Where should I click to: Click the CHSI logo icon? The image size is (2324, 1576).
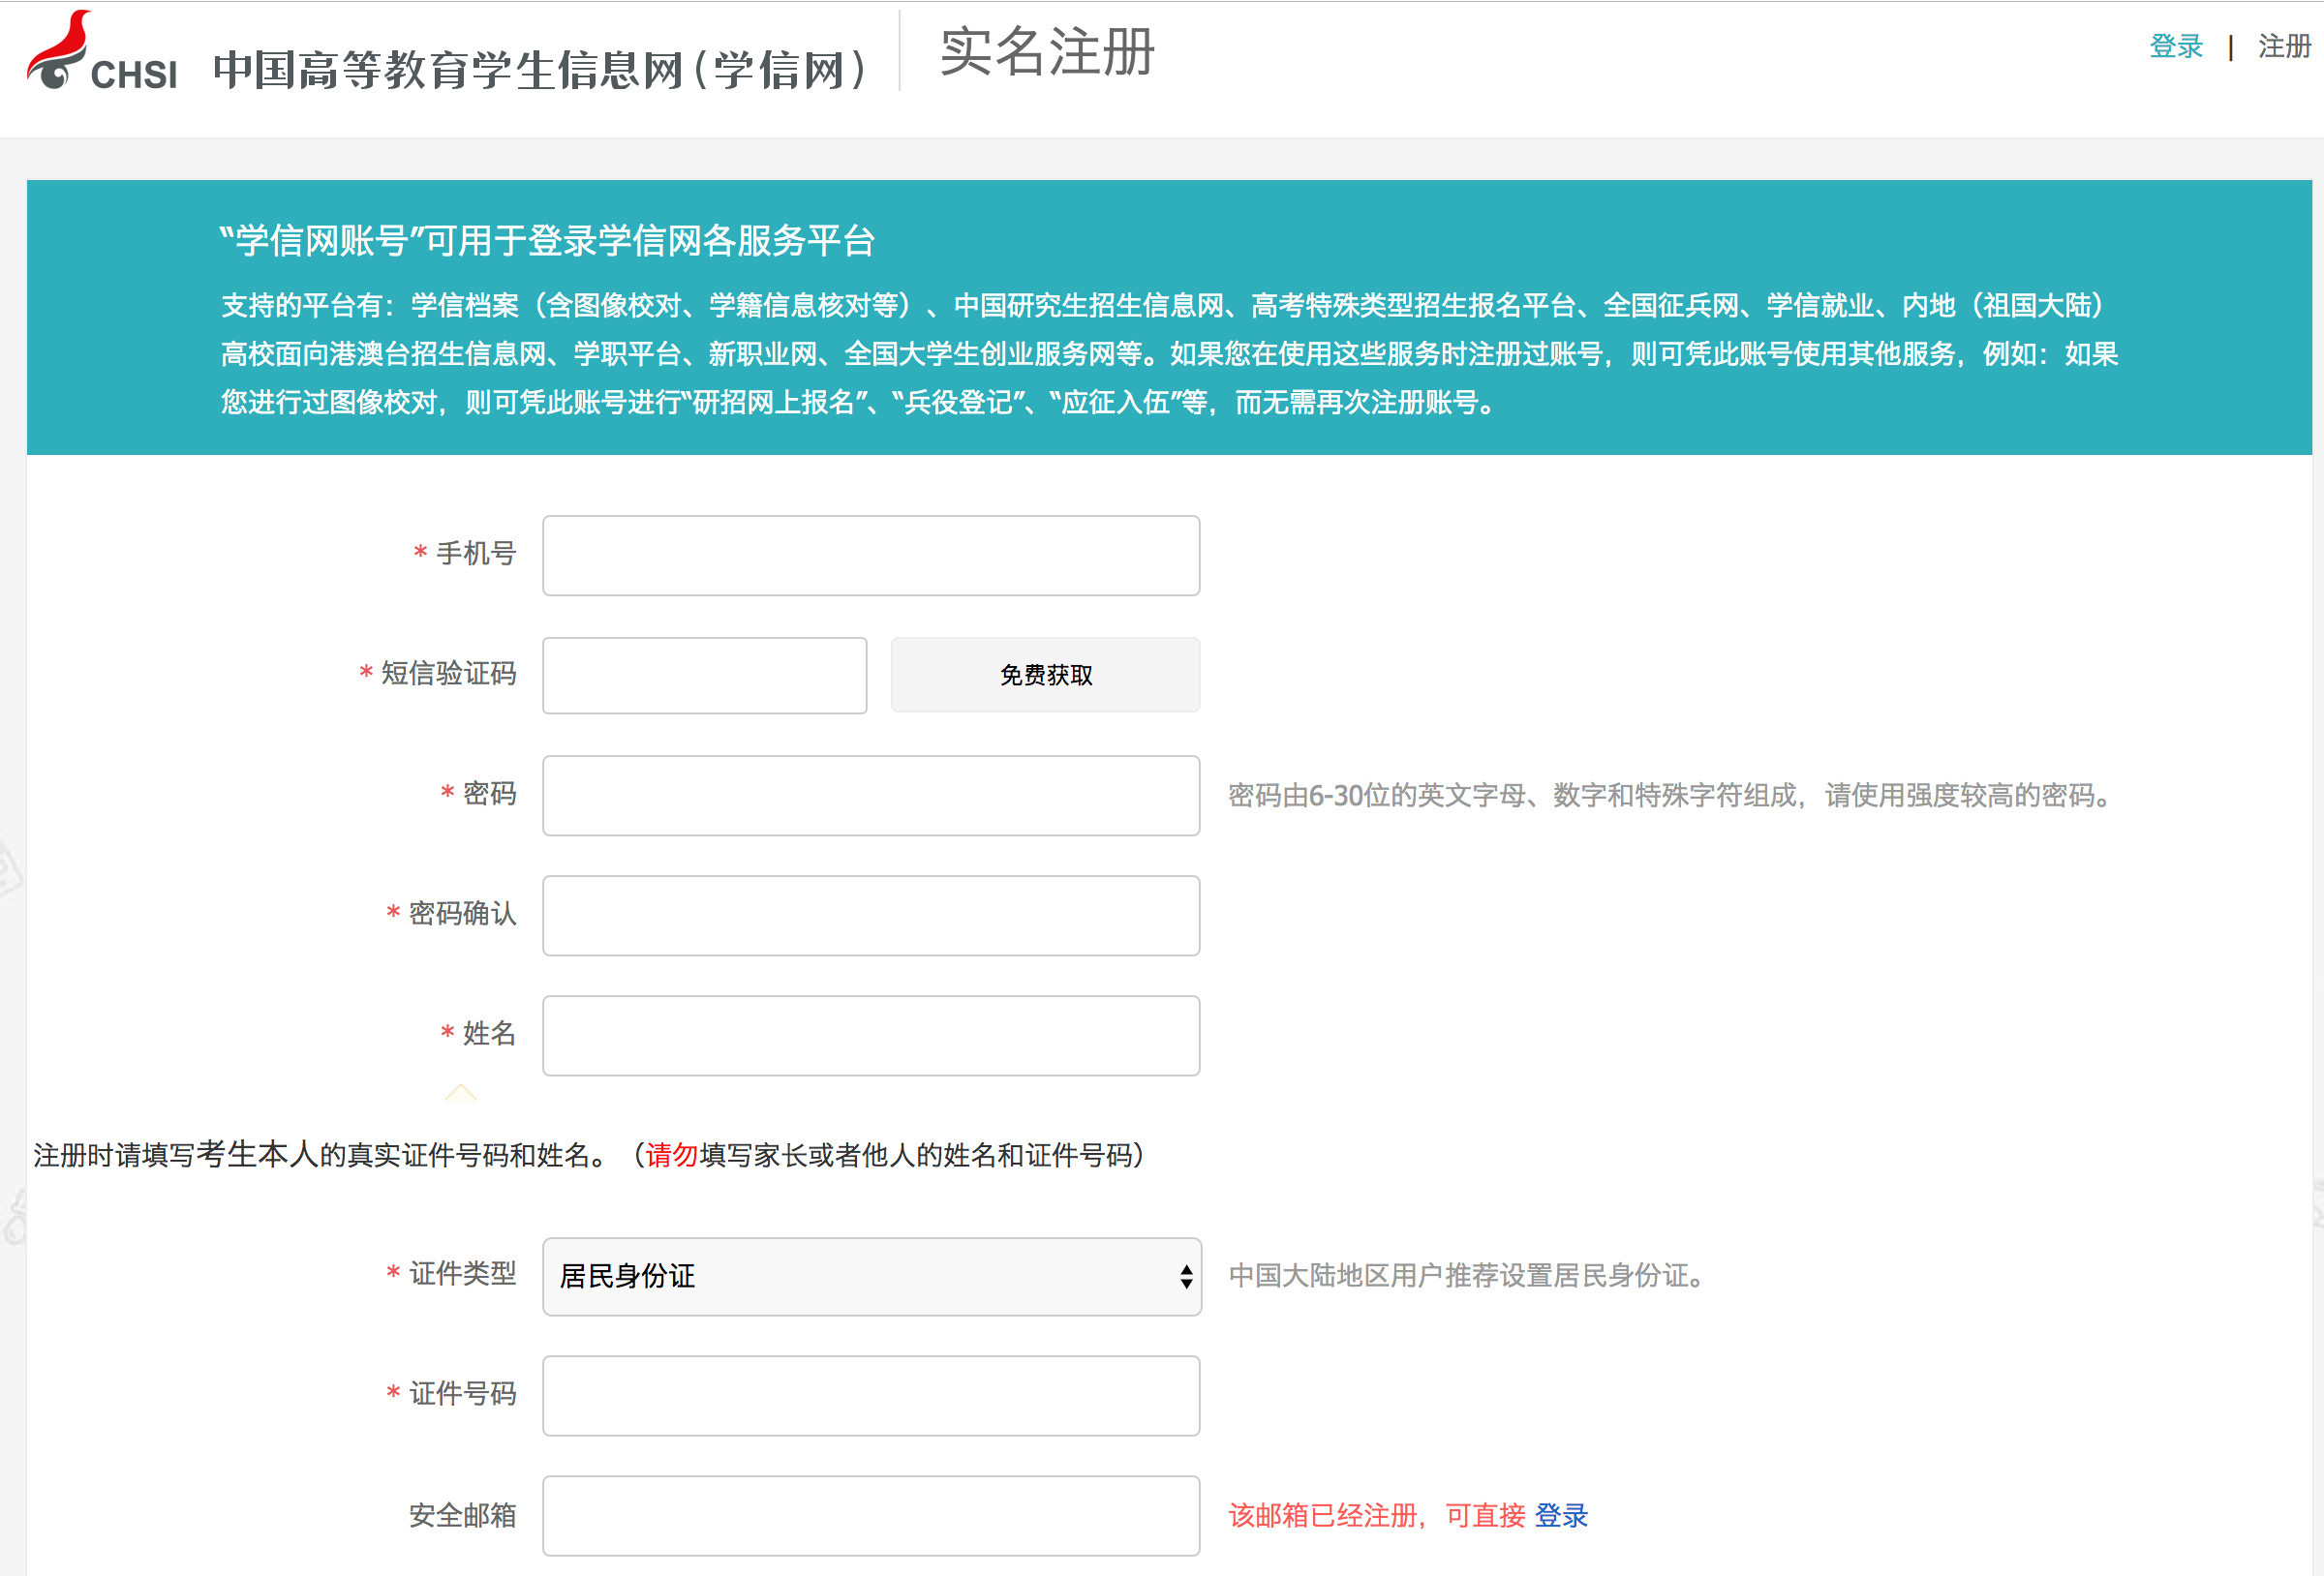tap(101, 52)
